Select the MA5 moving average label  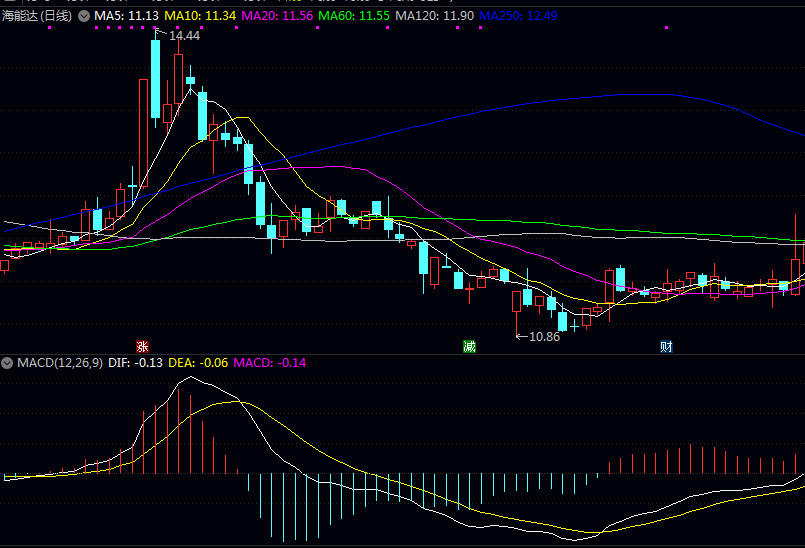pyautogui.click(x=127, y=16)
